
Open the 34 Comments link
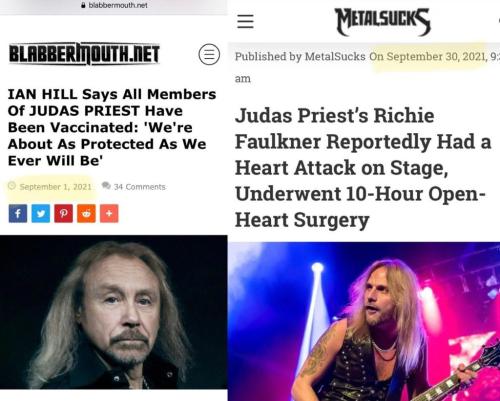pos(139,187)
